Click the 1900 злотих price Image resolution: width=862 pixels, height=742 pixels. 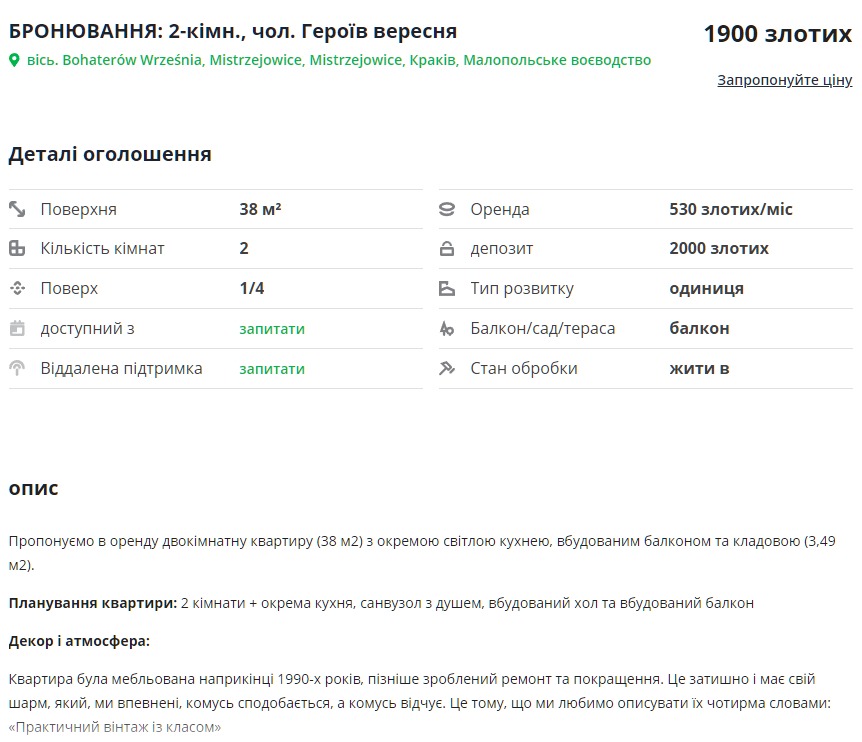tap(777, 34)
